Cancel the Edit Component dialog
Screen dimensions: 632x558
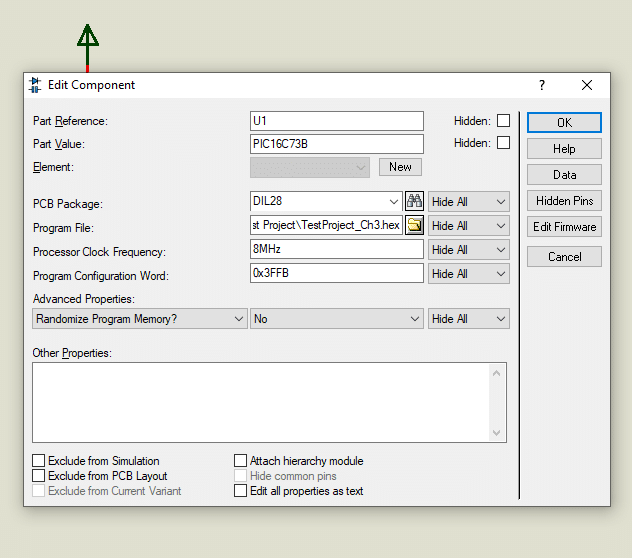(564, 257)
